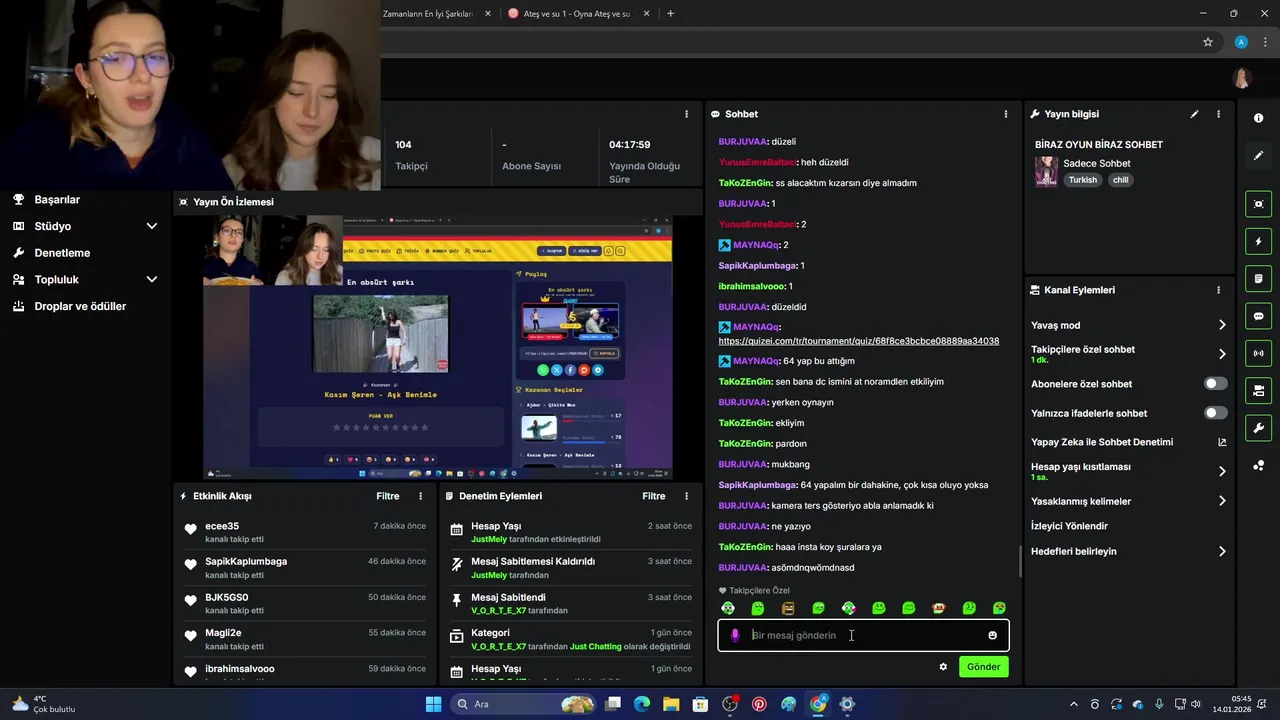Open Denetim Eylemleri panel options menu
This screenshot has height=720, width=1280.
coord(686,496)
